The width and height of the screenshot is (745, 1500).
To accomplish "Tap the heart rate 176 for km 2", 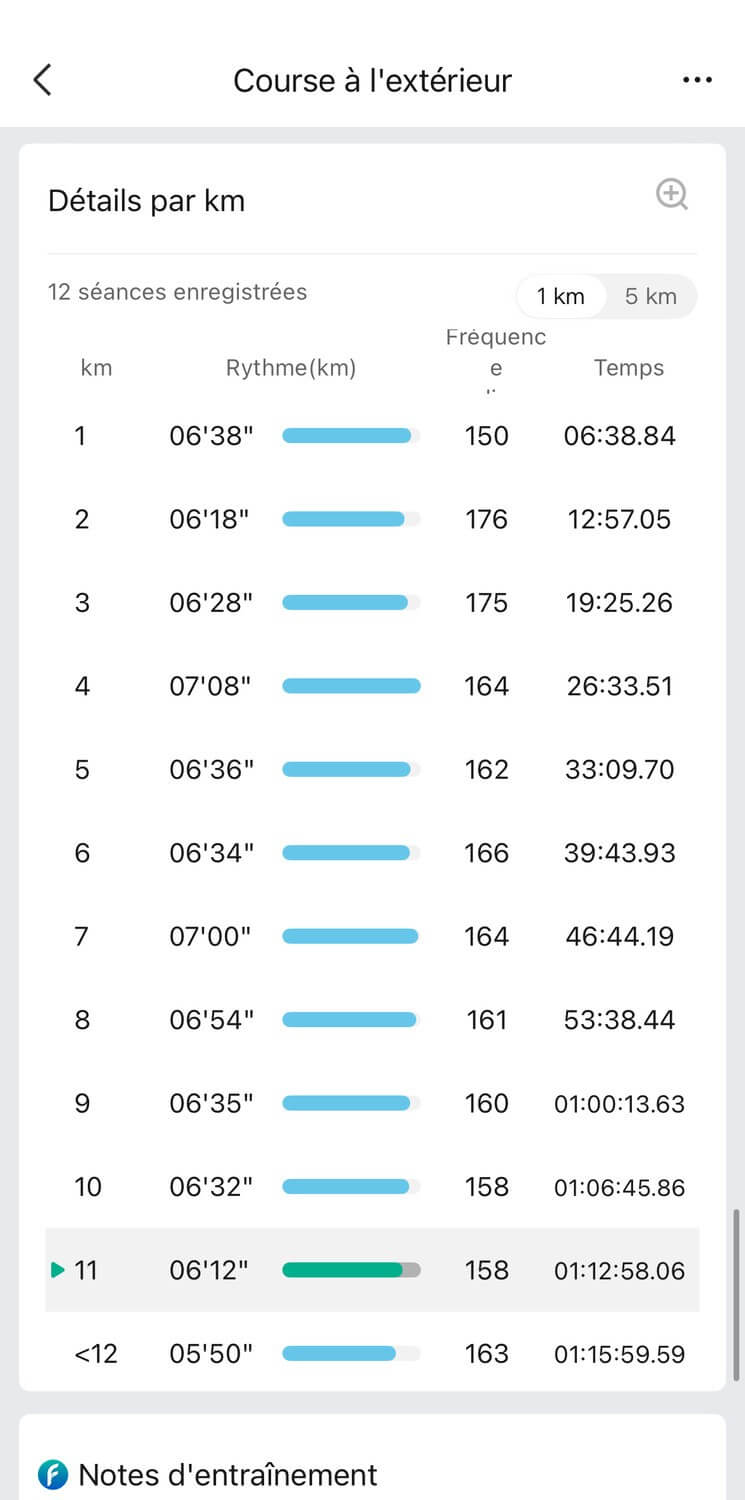I will [x=487, y=520].
